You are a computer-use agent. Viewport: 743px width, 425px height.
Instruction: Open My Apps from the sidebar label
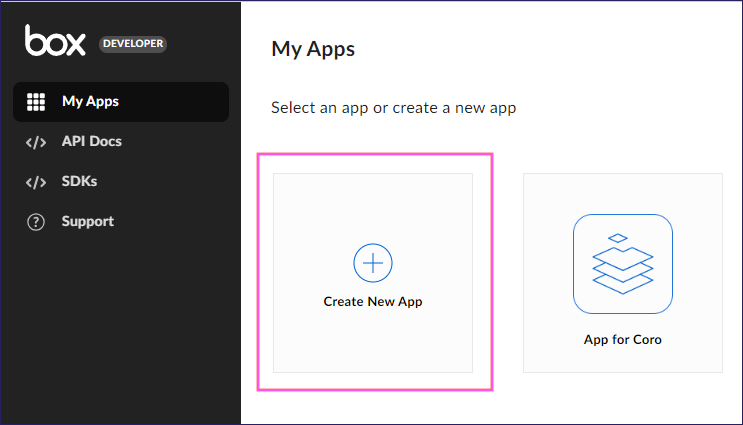(90, 102)
